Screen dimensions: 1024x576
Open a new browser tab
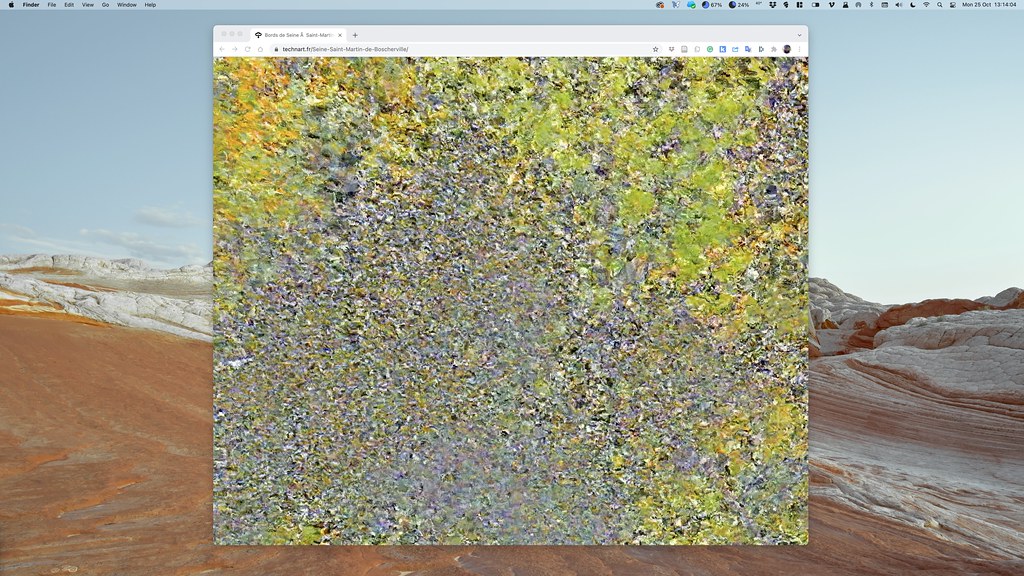pos(355,35)
